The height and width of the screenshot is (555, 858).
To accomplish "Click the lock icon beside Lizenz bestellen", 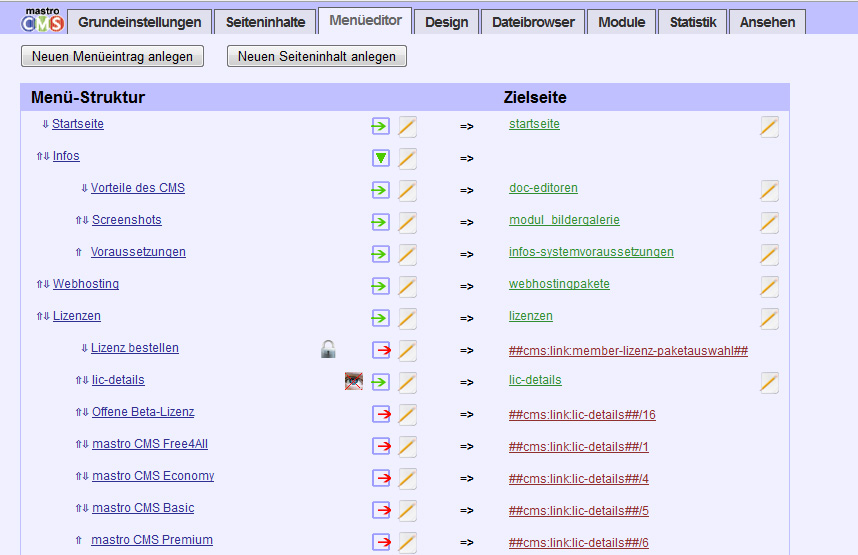I will click(x=328, y=349).
